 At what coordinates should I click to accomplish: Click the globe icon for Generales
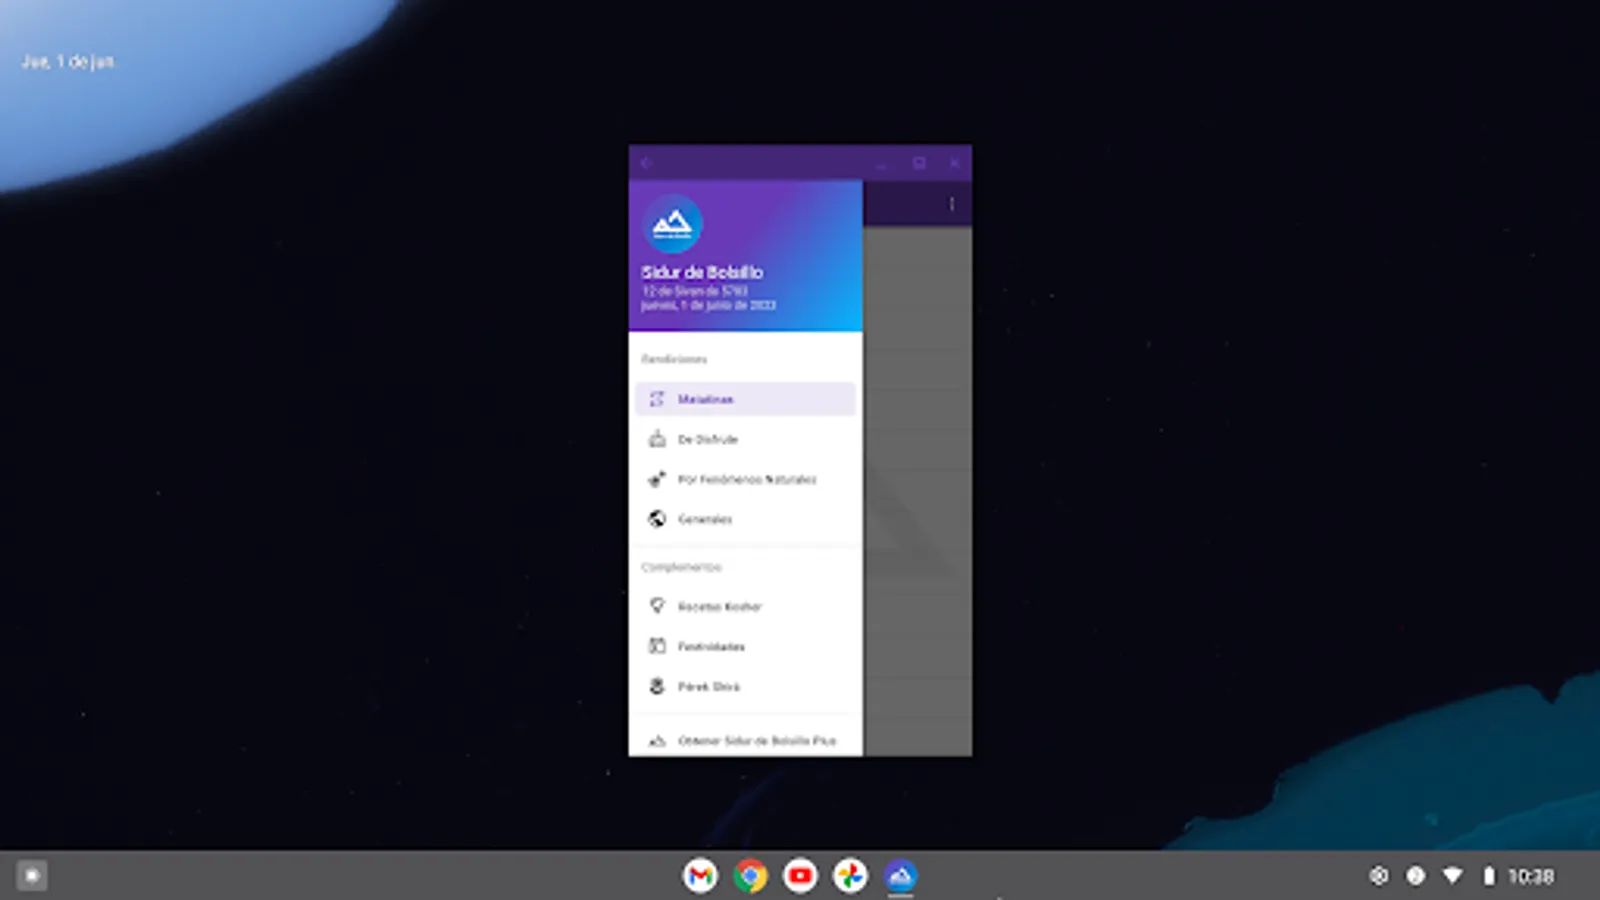pyautogui.click(x=657, y=519)
